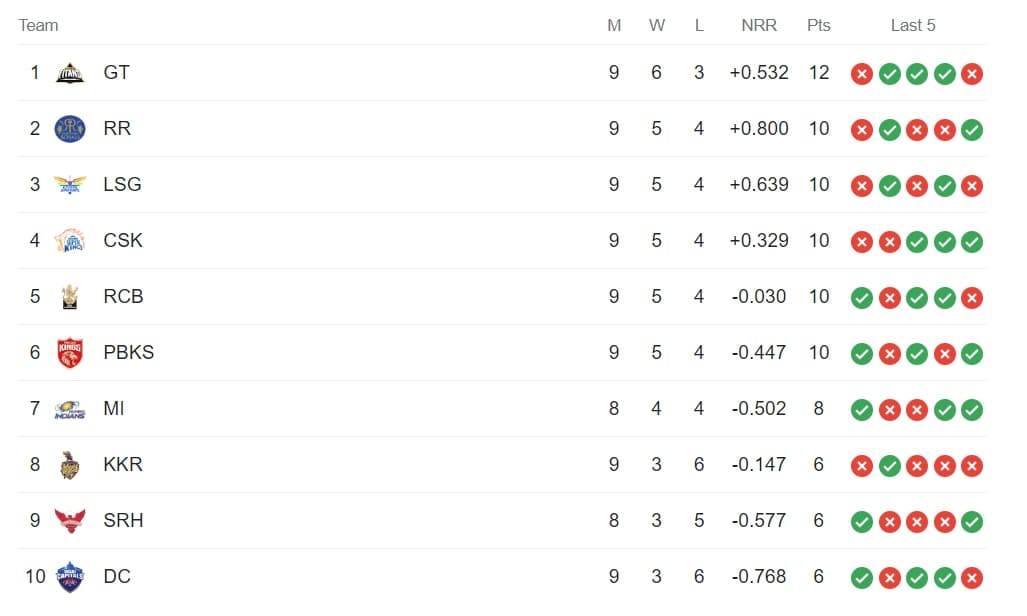Click the Rajasthan Royals logo icon
Viewport: 1027px width, 616px height.
(x=70, y=129)
